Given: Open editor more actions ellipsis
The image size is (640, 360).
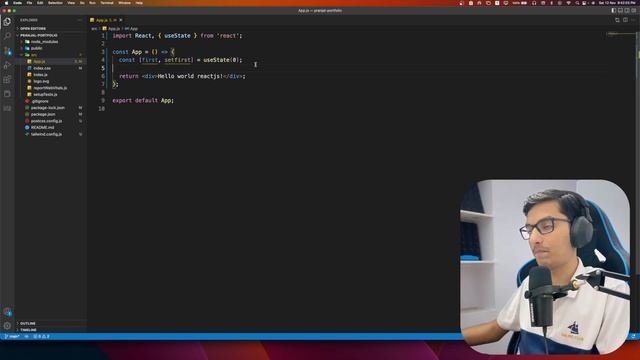Looking at the screenshot, I should click(633, 20).
